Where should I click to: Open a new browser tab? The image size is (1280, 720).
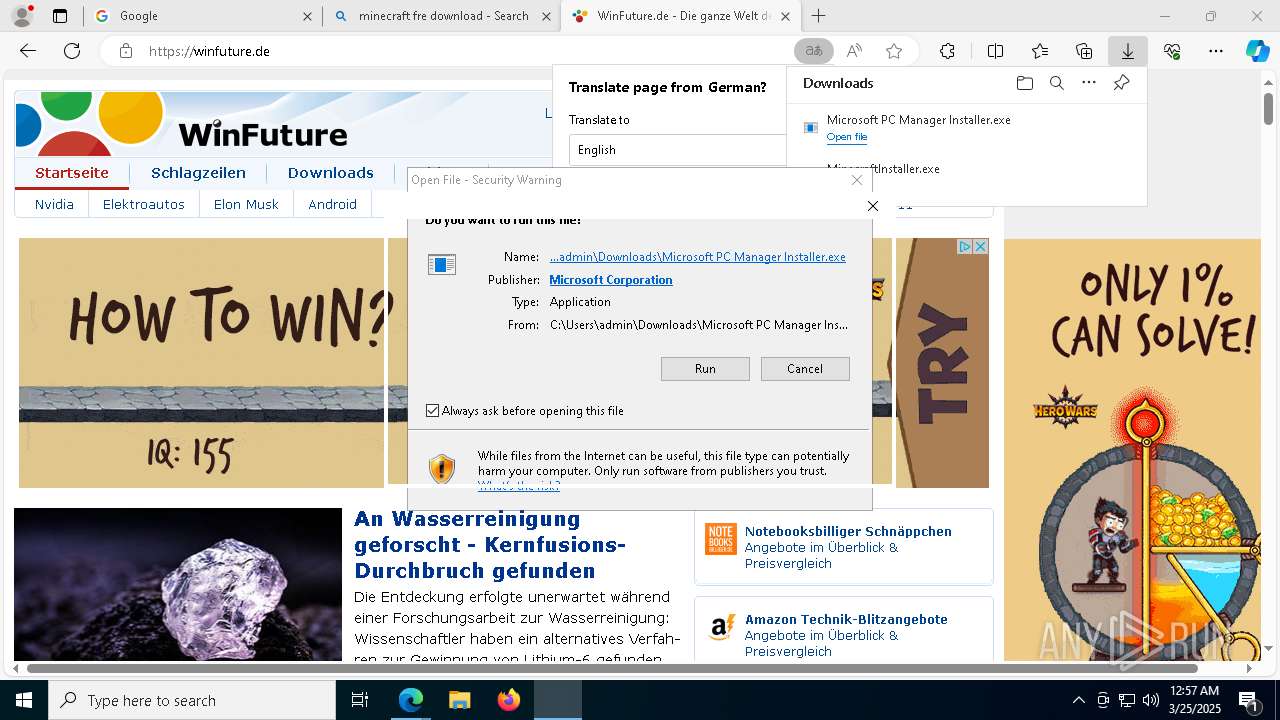click(819, 16)
